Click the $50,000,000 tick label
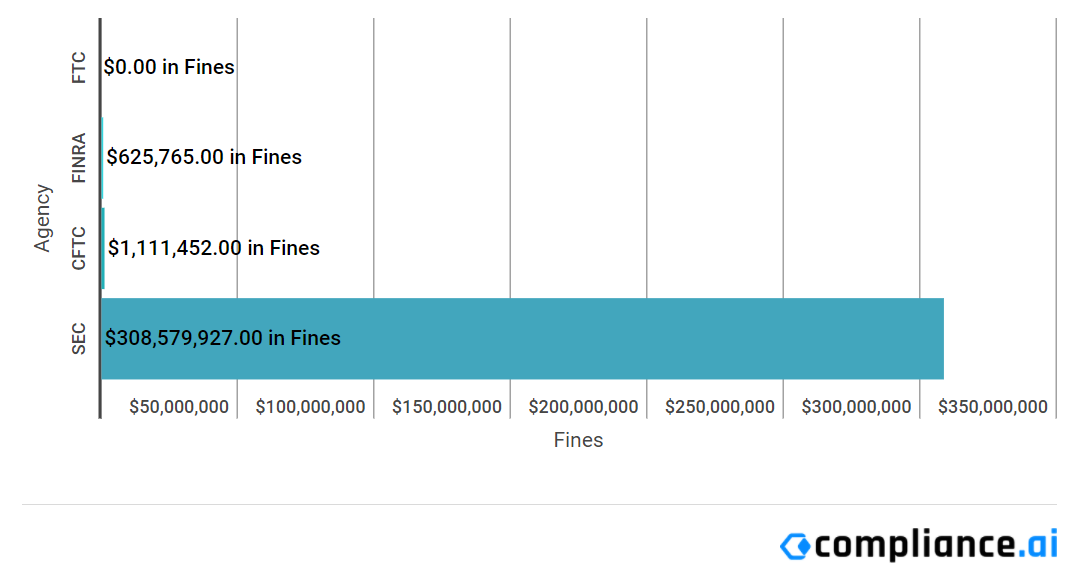This screenshot has height=573, width=1085. click(179, 407)
